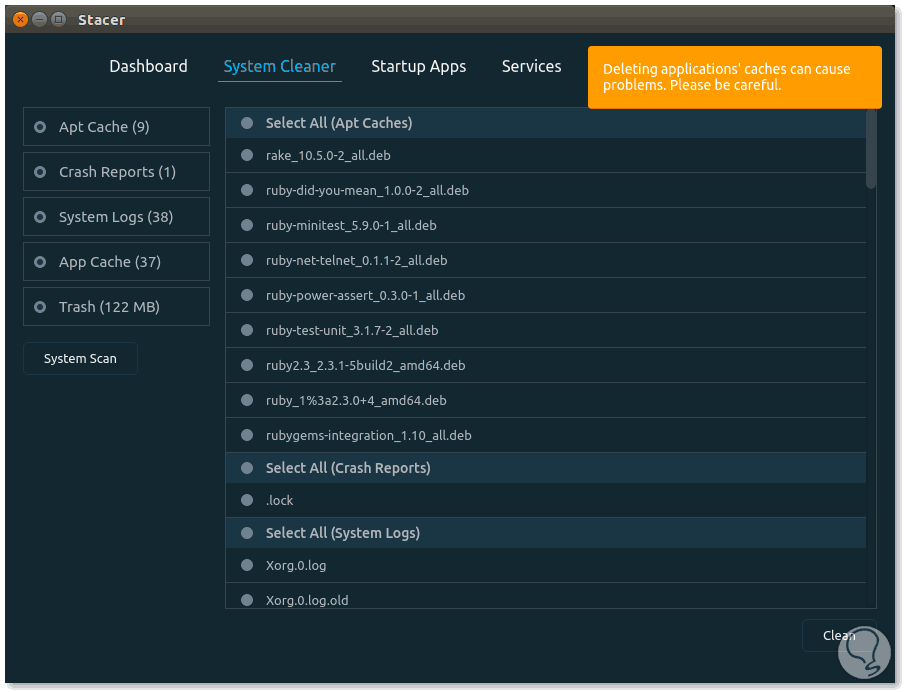This screenshot has width=904, height=692.
Task: Open the Dashboard tab
Action: 148,67
